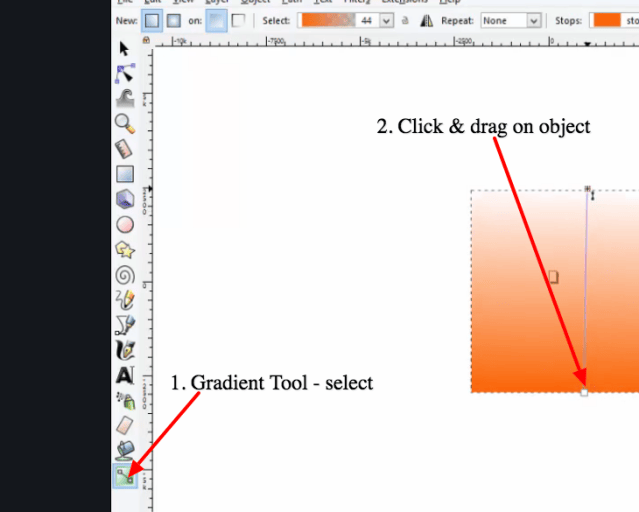Click the orange gradient rectangle object
This screenshot has width=639, height=512.
tap(555, 291)
